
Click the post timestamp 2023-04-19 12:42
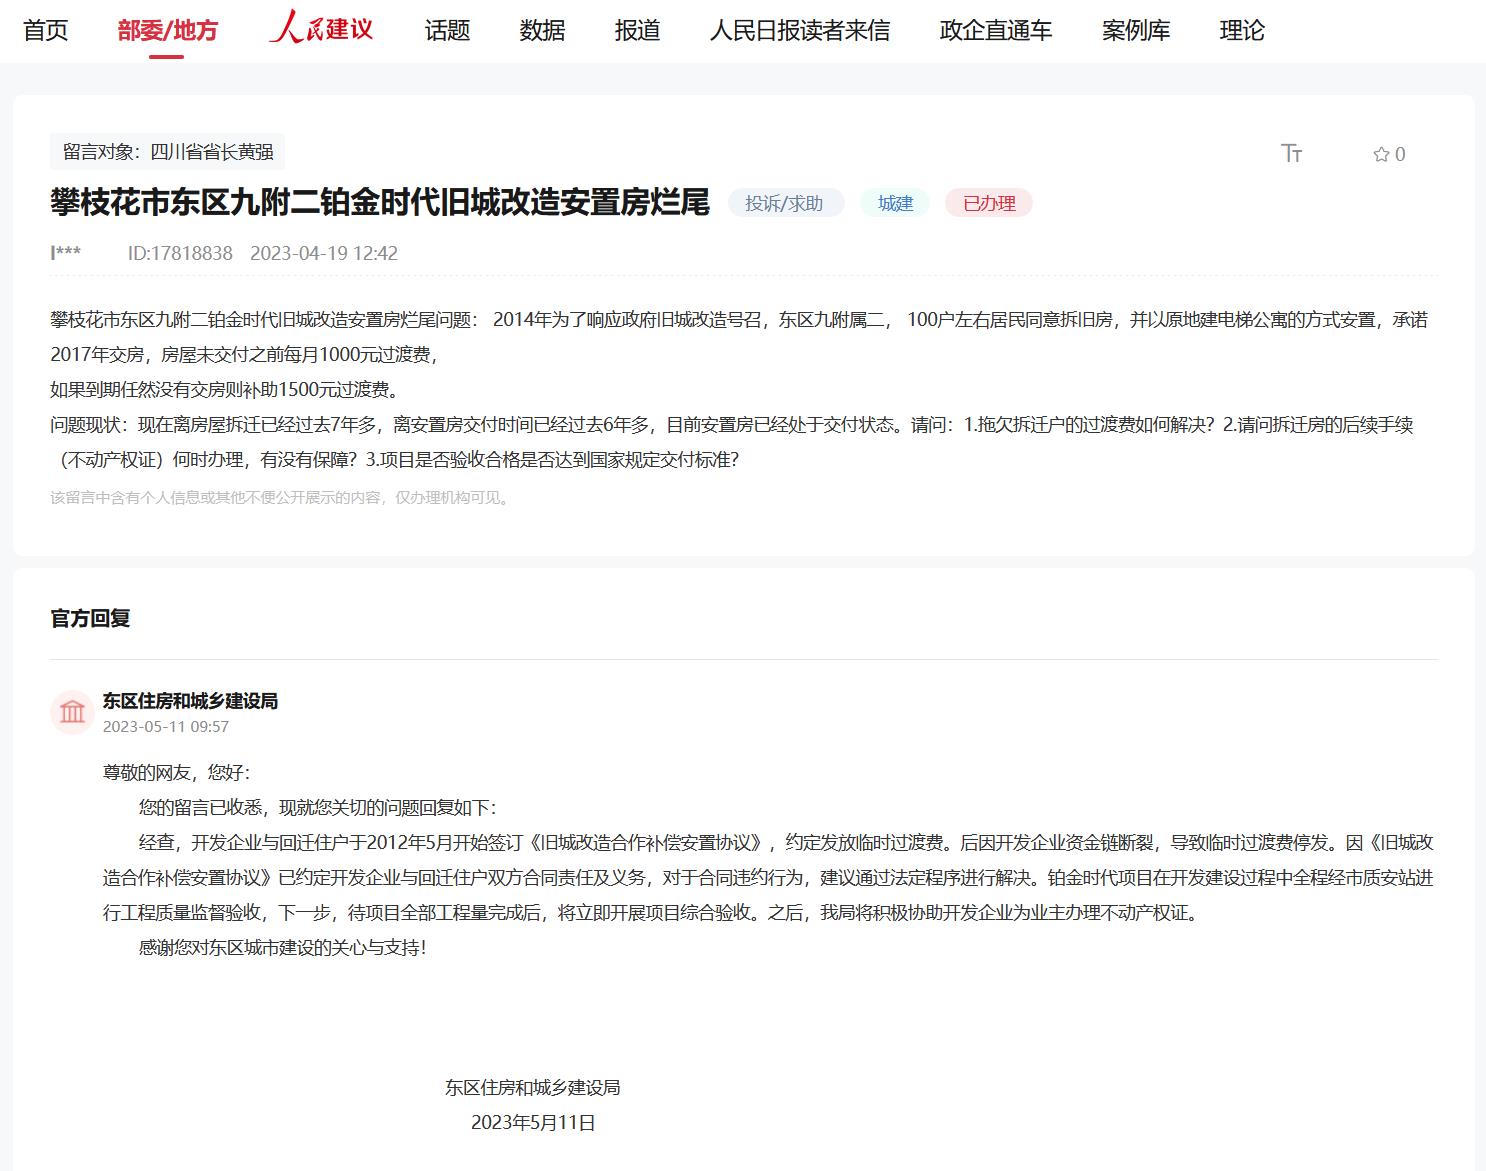(x=324, y=253)
